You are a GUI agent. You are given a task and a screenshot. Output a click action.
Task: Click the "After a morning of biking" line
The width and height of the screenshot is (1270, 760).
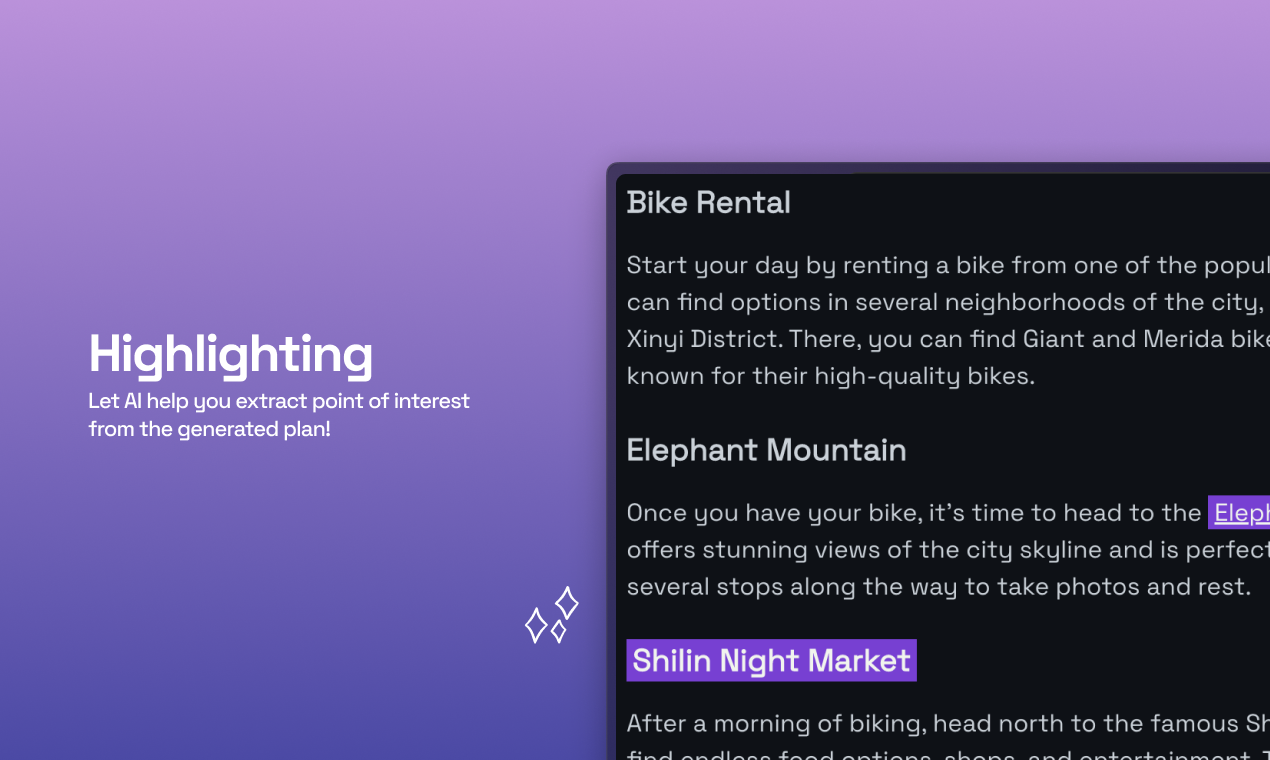click(x=948, y=723)
